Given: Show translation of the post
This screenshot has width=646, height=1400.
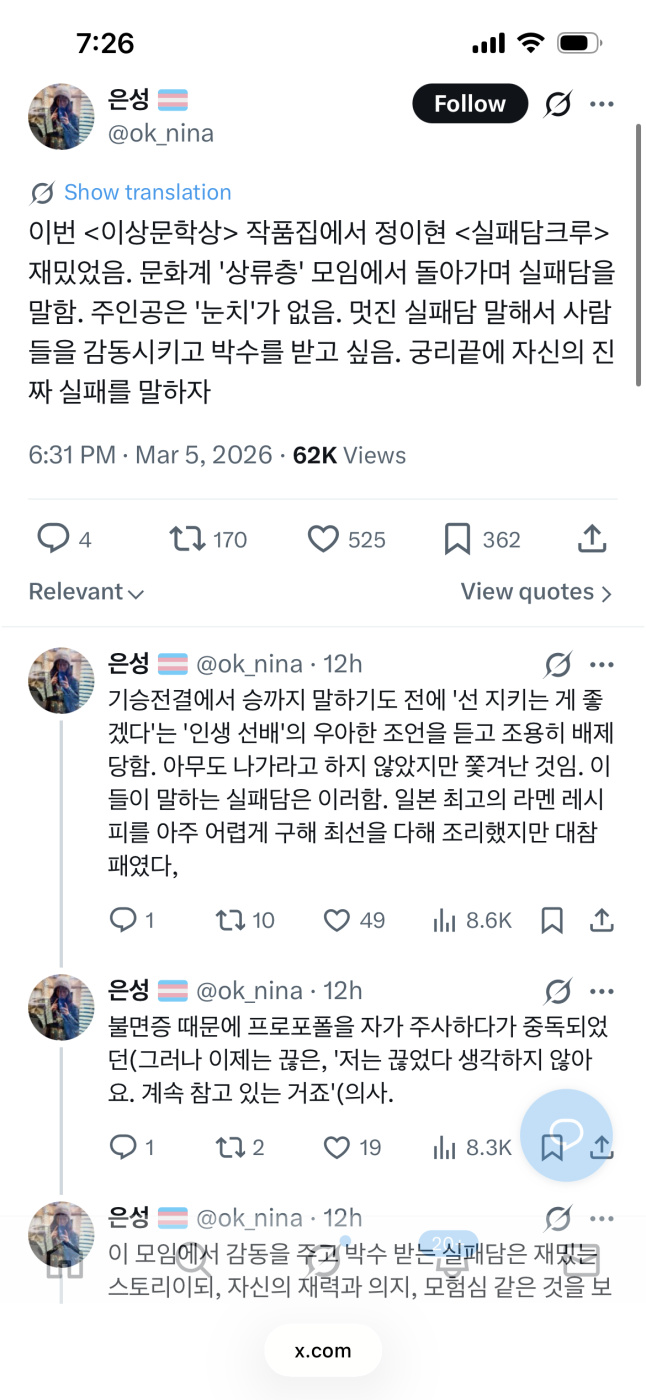Looking at the screenshot, I should (147, 193).
